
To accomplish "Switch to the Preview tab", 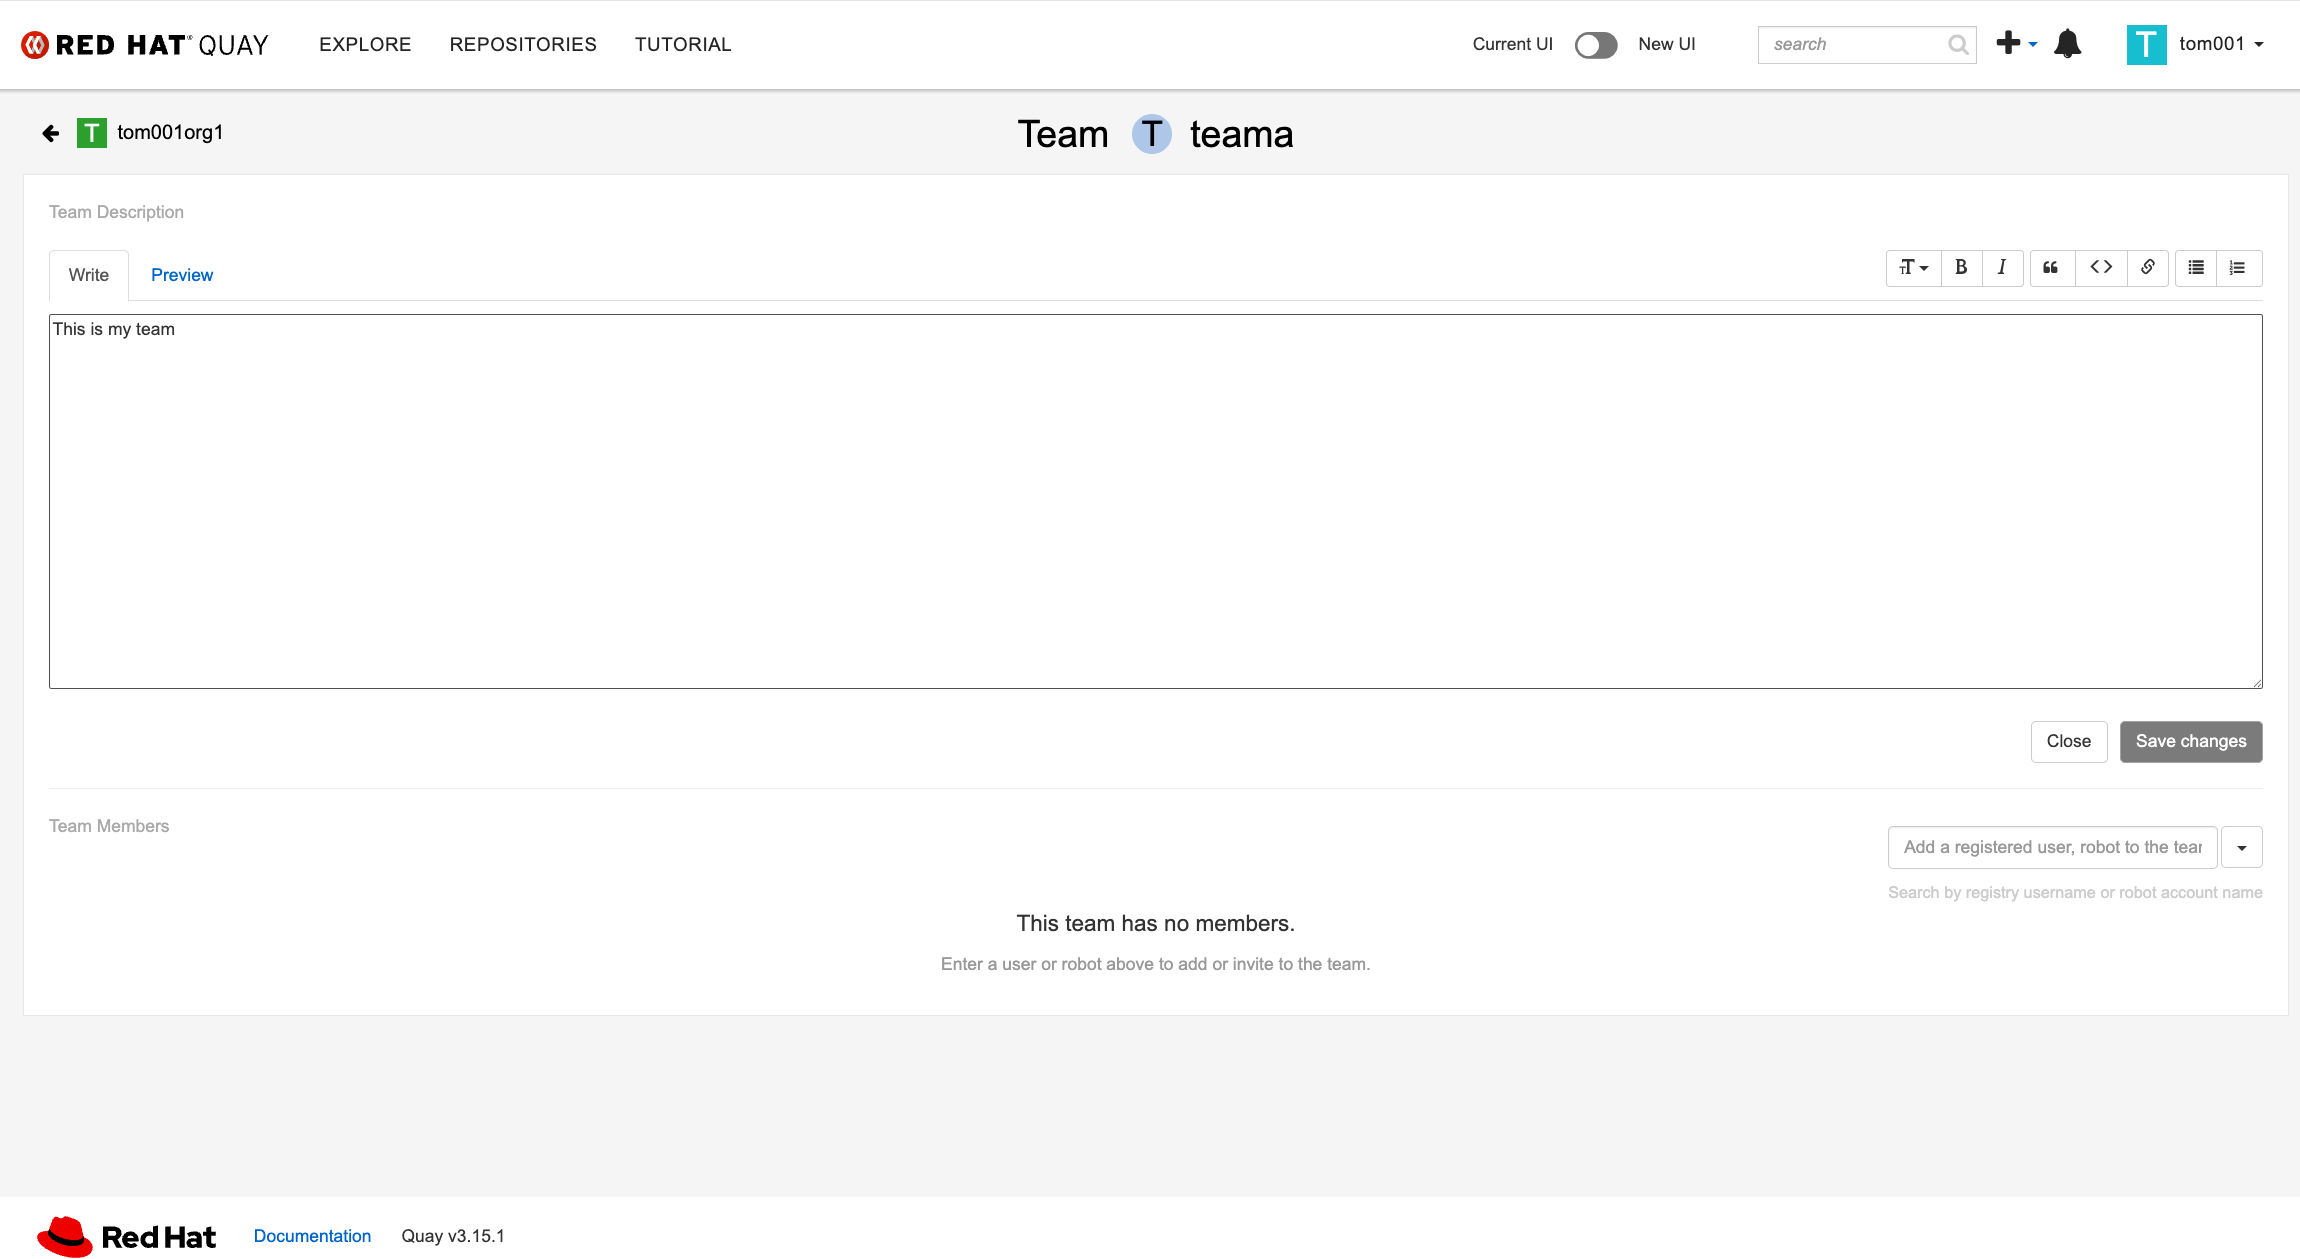I will pyautogui.click(x=181, y=275).
